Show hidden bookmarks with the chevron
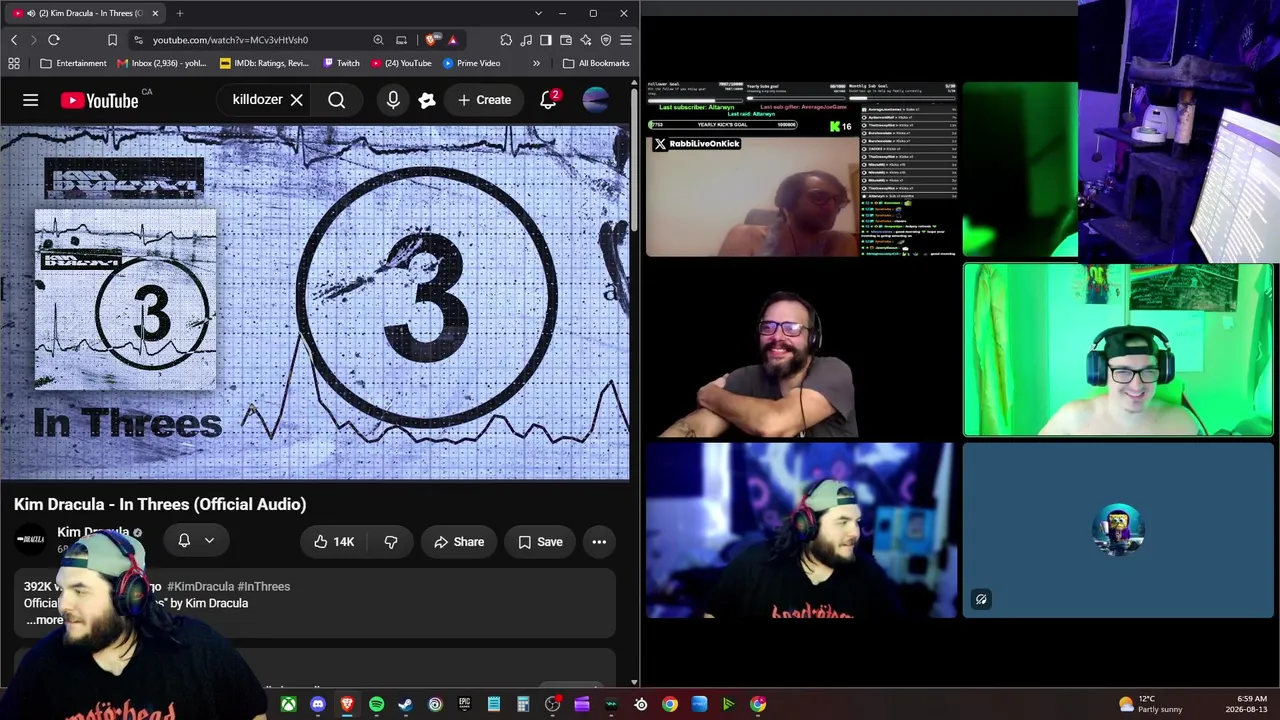Screen dimensions: 1280x720 tap(536, 63)
